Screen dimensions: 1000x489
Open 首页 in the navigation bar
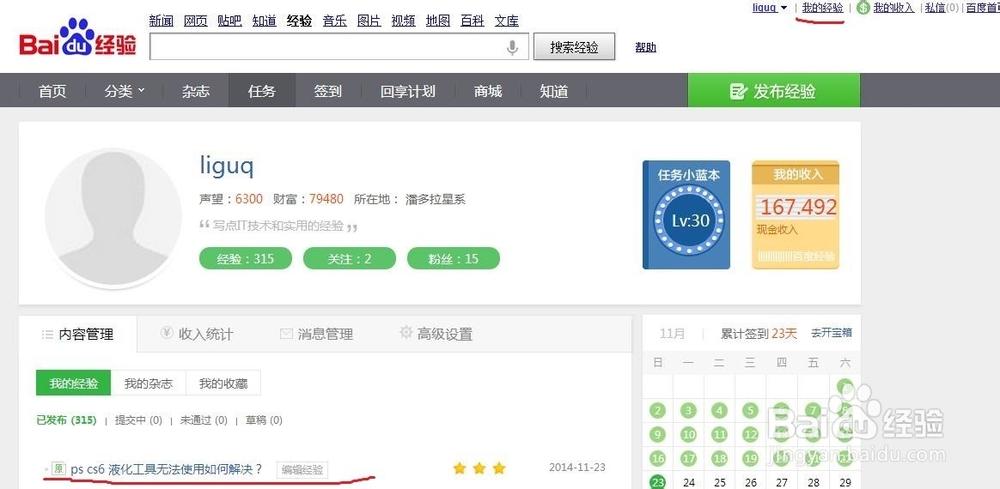click(x=52, y=91)
